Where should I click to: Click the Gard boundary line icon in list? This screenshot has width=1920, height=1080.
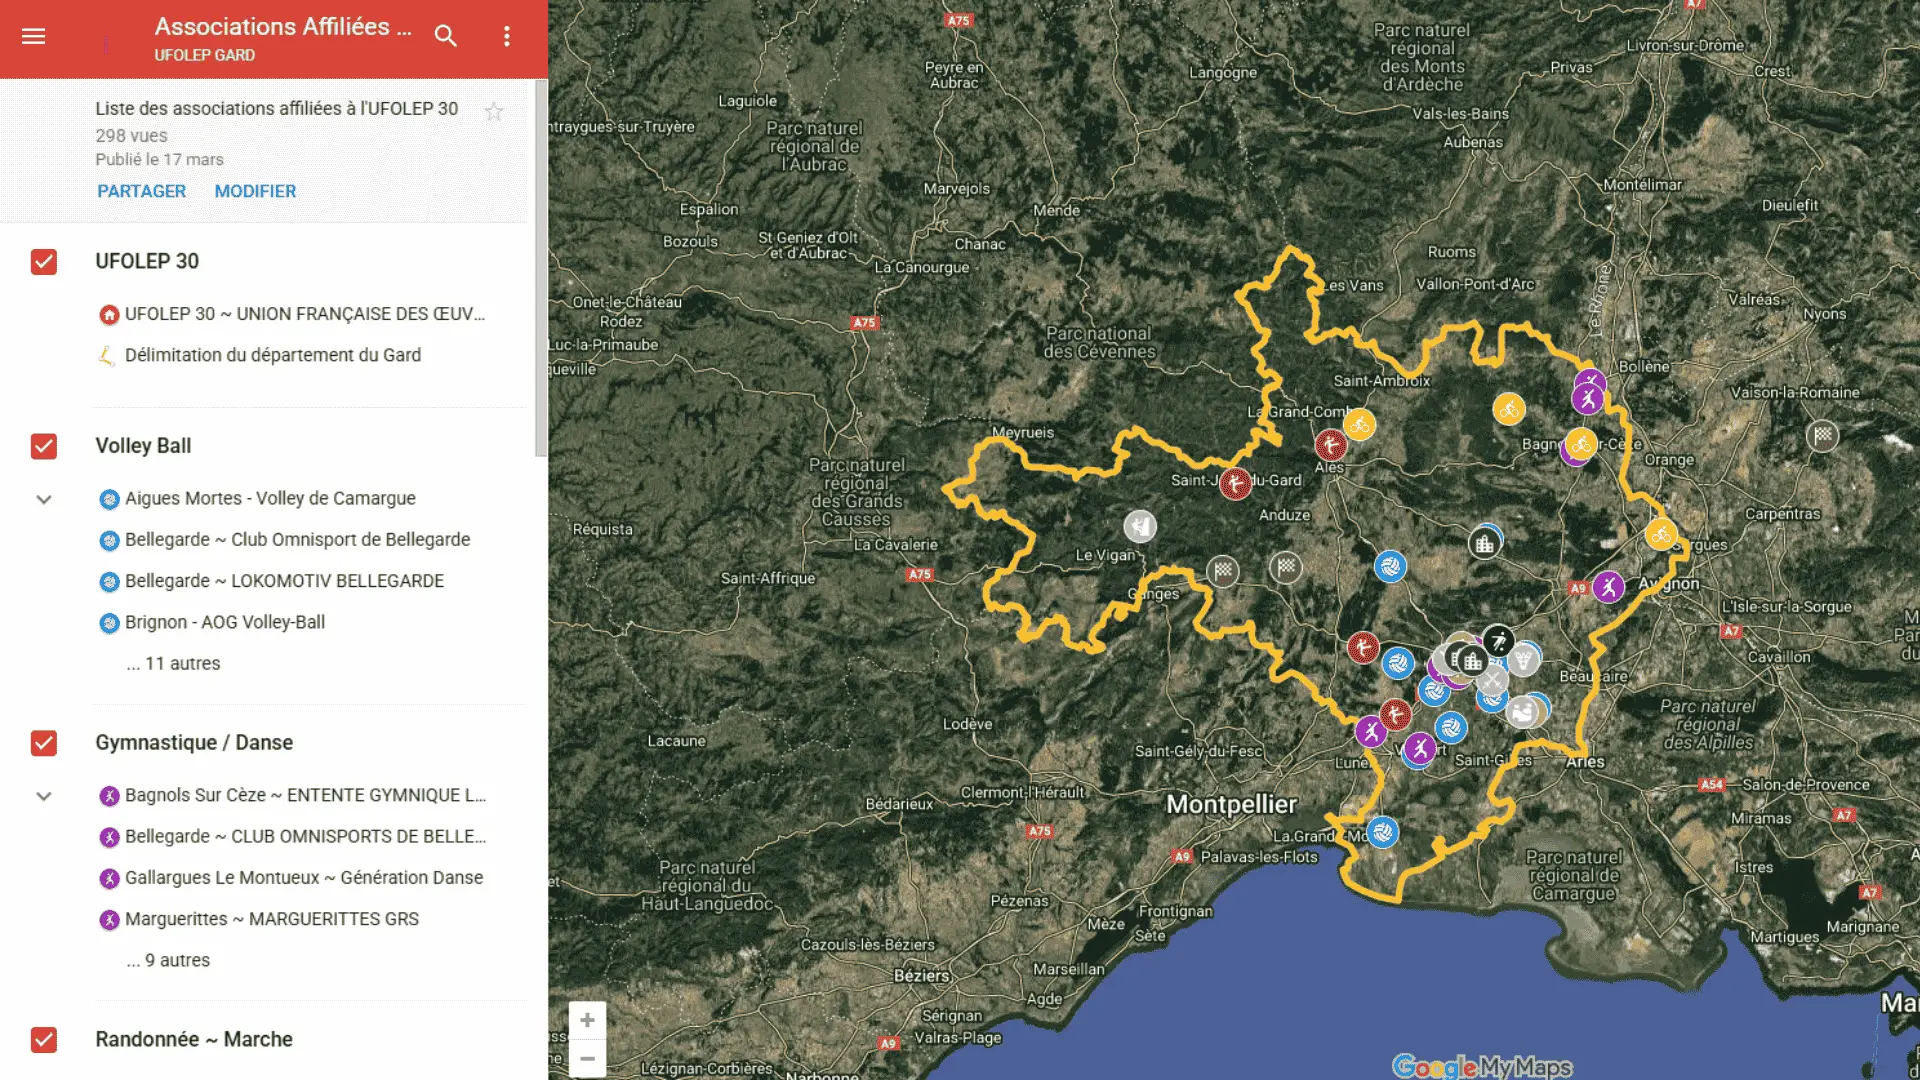[x=107, y=356]
